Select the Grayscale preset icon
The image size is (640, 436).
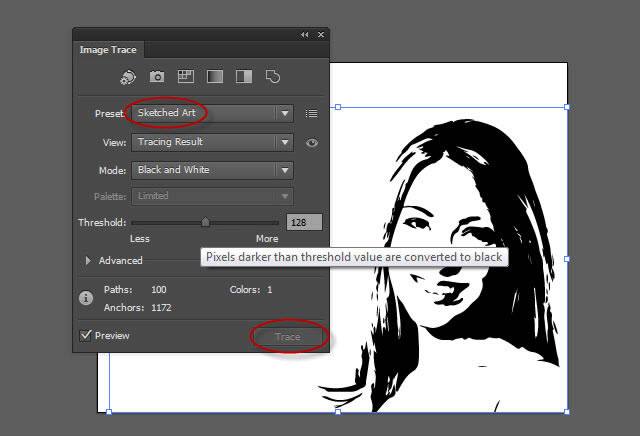[x=215, y=76]
